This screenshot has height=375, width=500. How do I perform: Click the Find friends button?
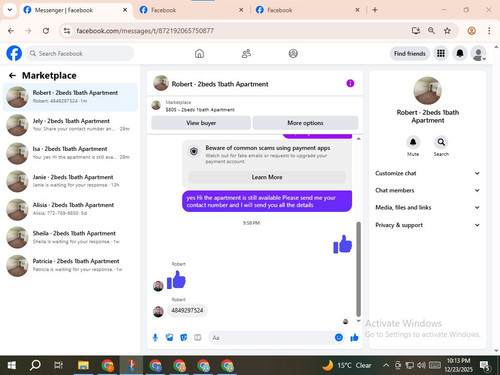tap(410, 53)
